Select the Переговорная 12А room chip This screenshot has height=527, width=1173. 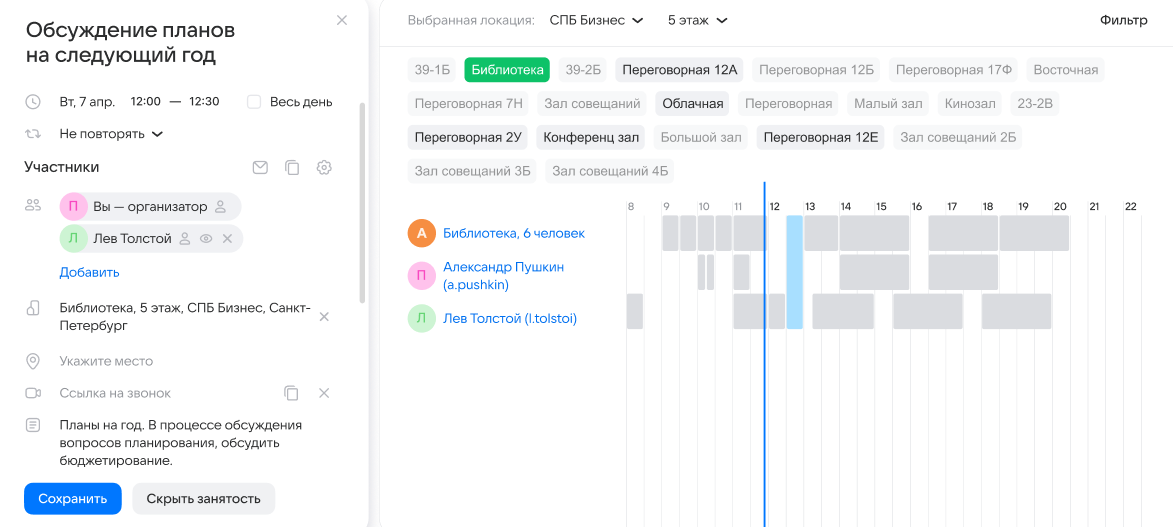[x=679, y=70]
